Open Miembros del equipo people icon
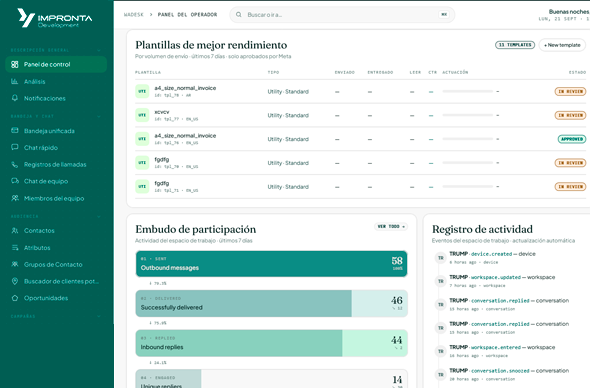Viewport: 590px width, 388px height. tap(15, 198)
